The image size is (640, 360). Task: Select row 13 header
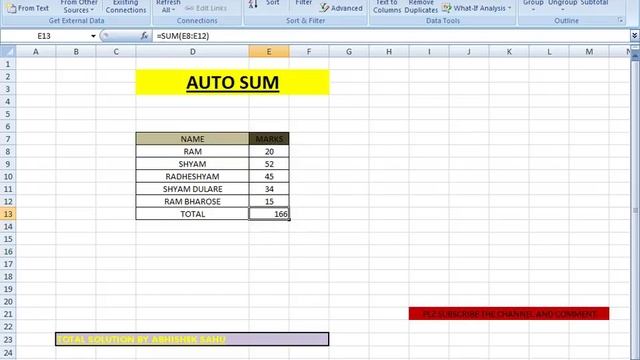tap(8, 214)
